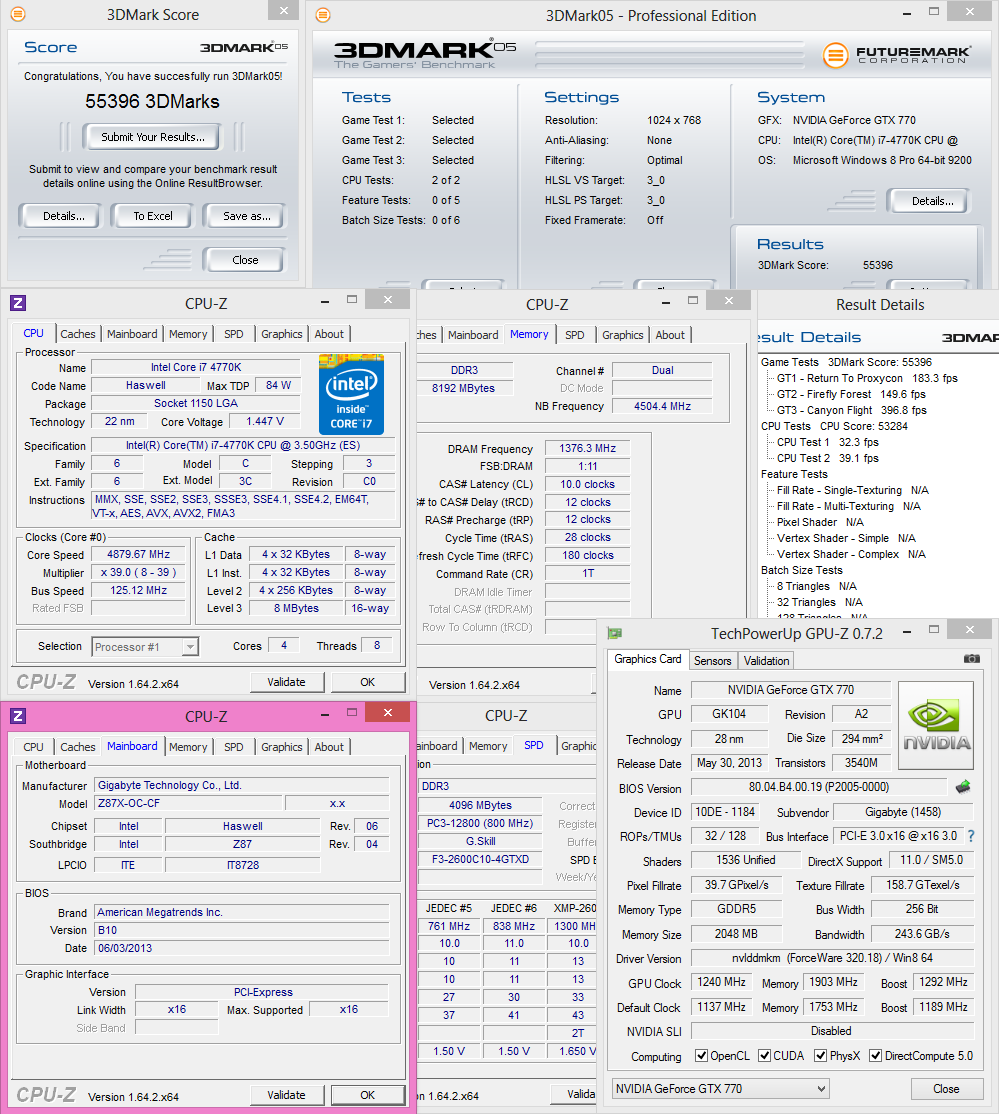Select SPD tab in the pink CPU-Z window
The height and width of the screenshot is (1114, 999).
click(x=233, y=747)
